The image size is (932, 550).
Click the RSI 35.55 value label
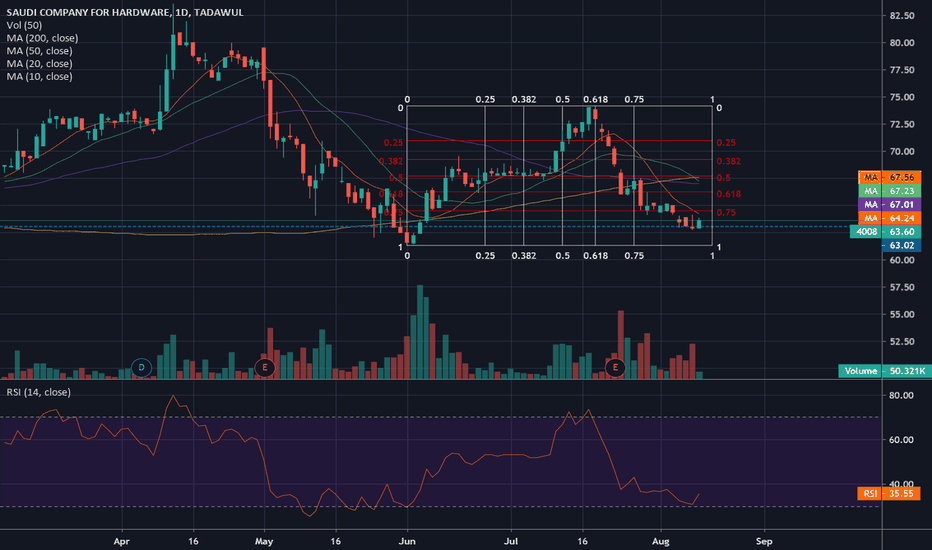click(x=889, y=494)
